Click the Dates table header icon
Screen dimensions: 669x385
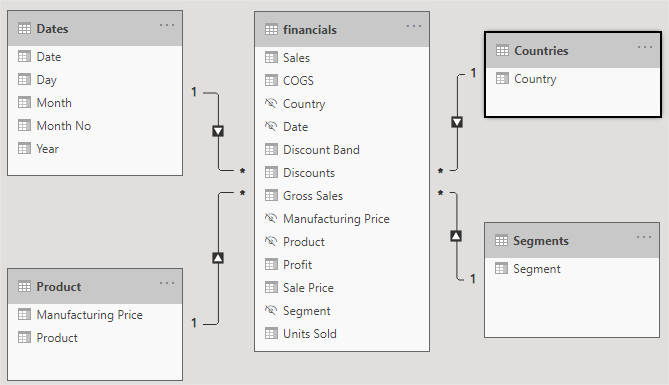(x=24, y=29)
